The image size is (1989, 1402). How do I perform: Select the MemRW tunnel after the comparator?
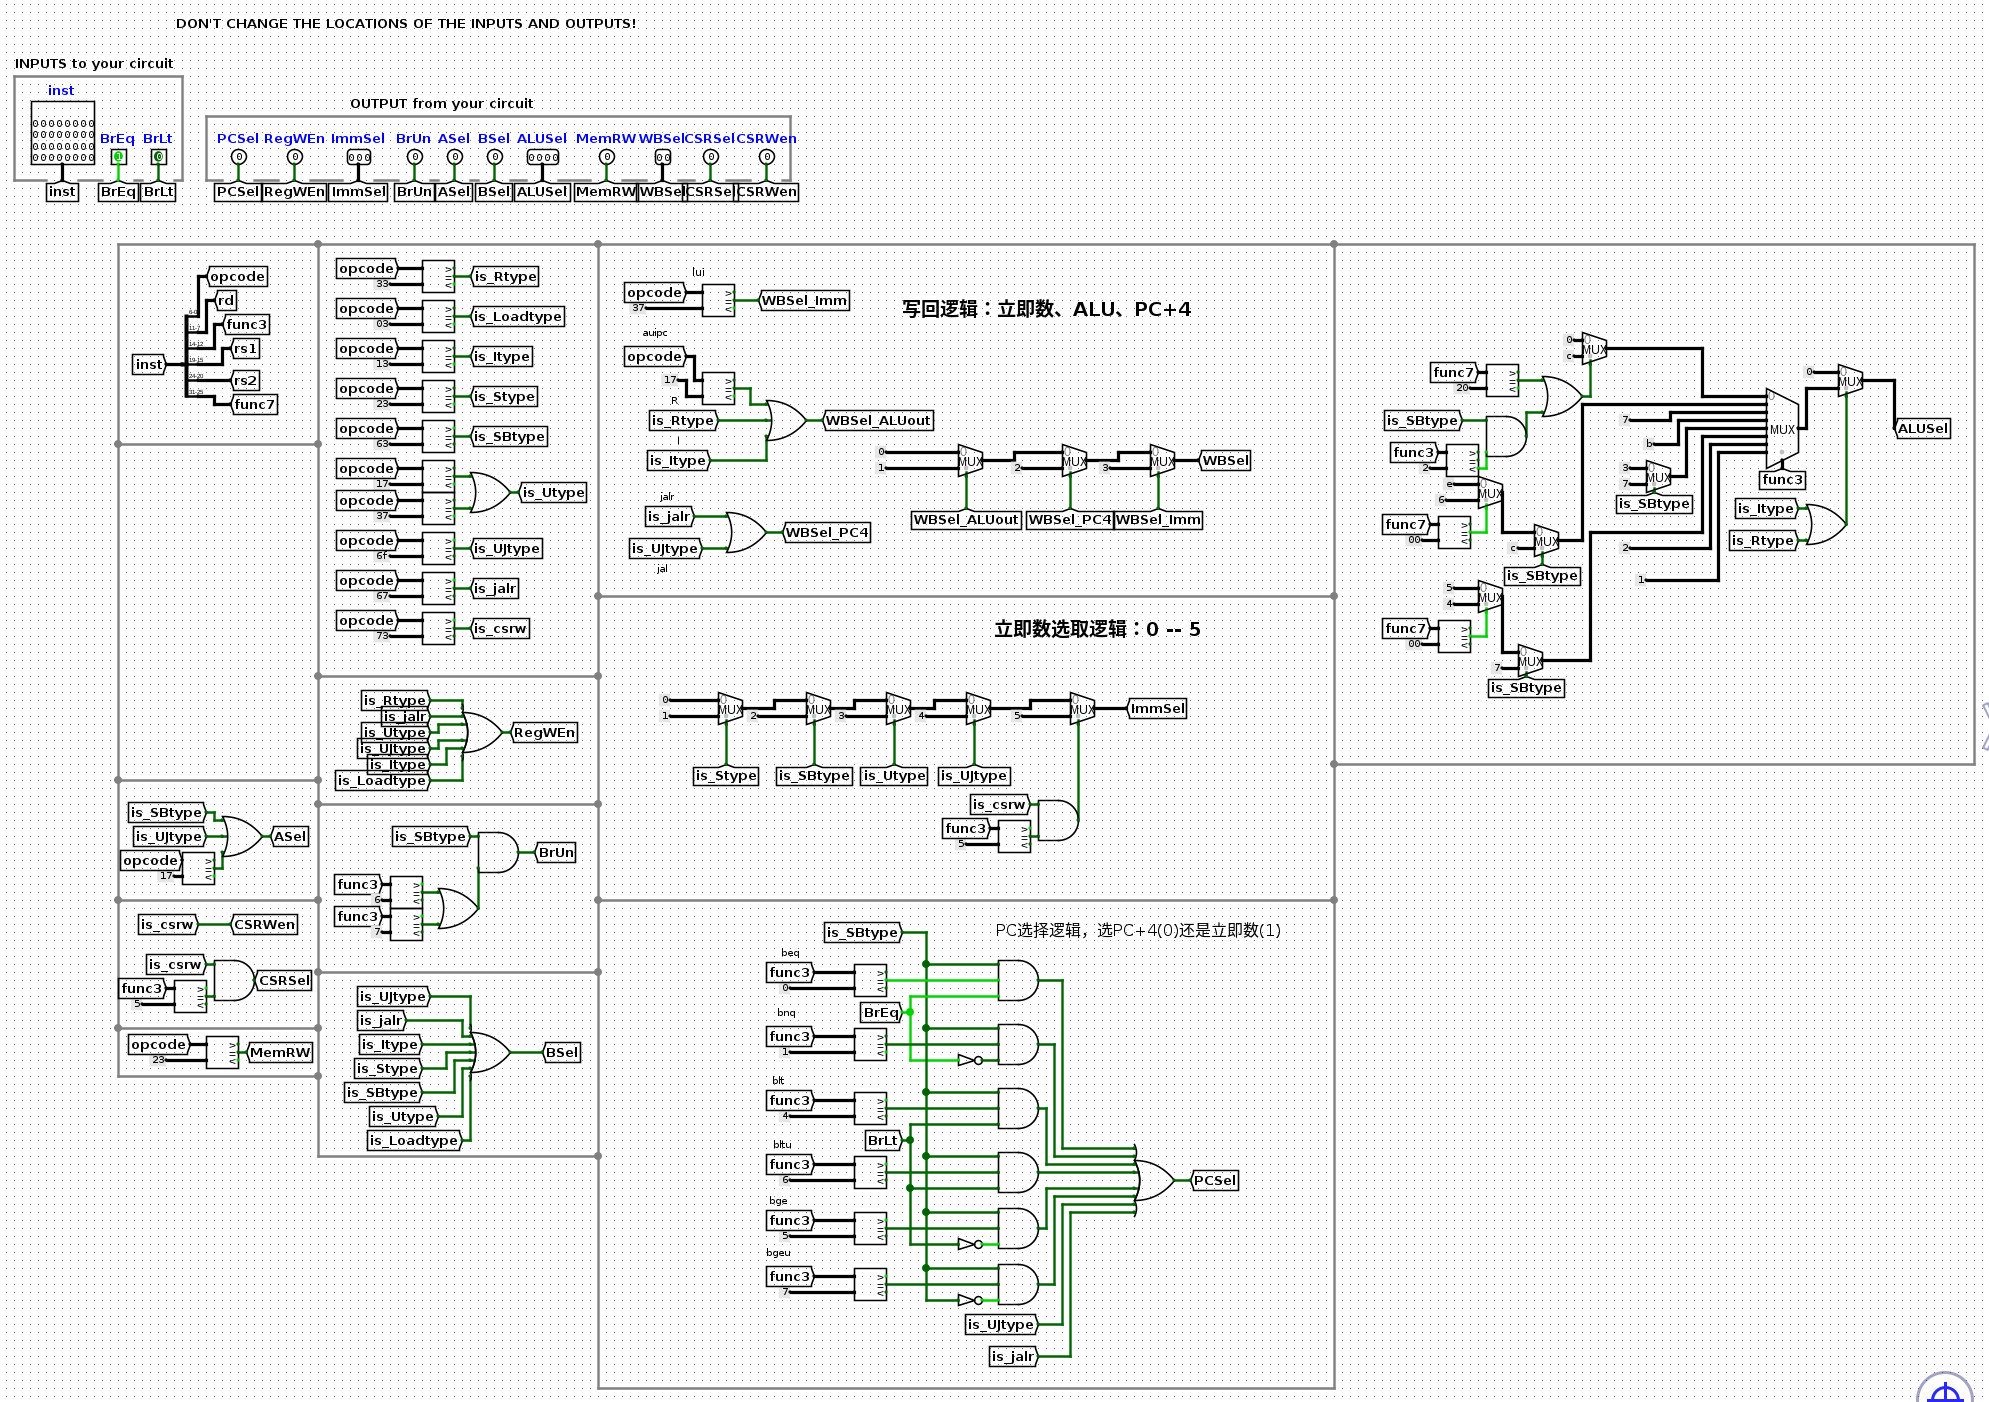(x=279, y=1052)
